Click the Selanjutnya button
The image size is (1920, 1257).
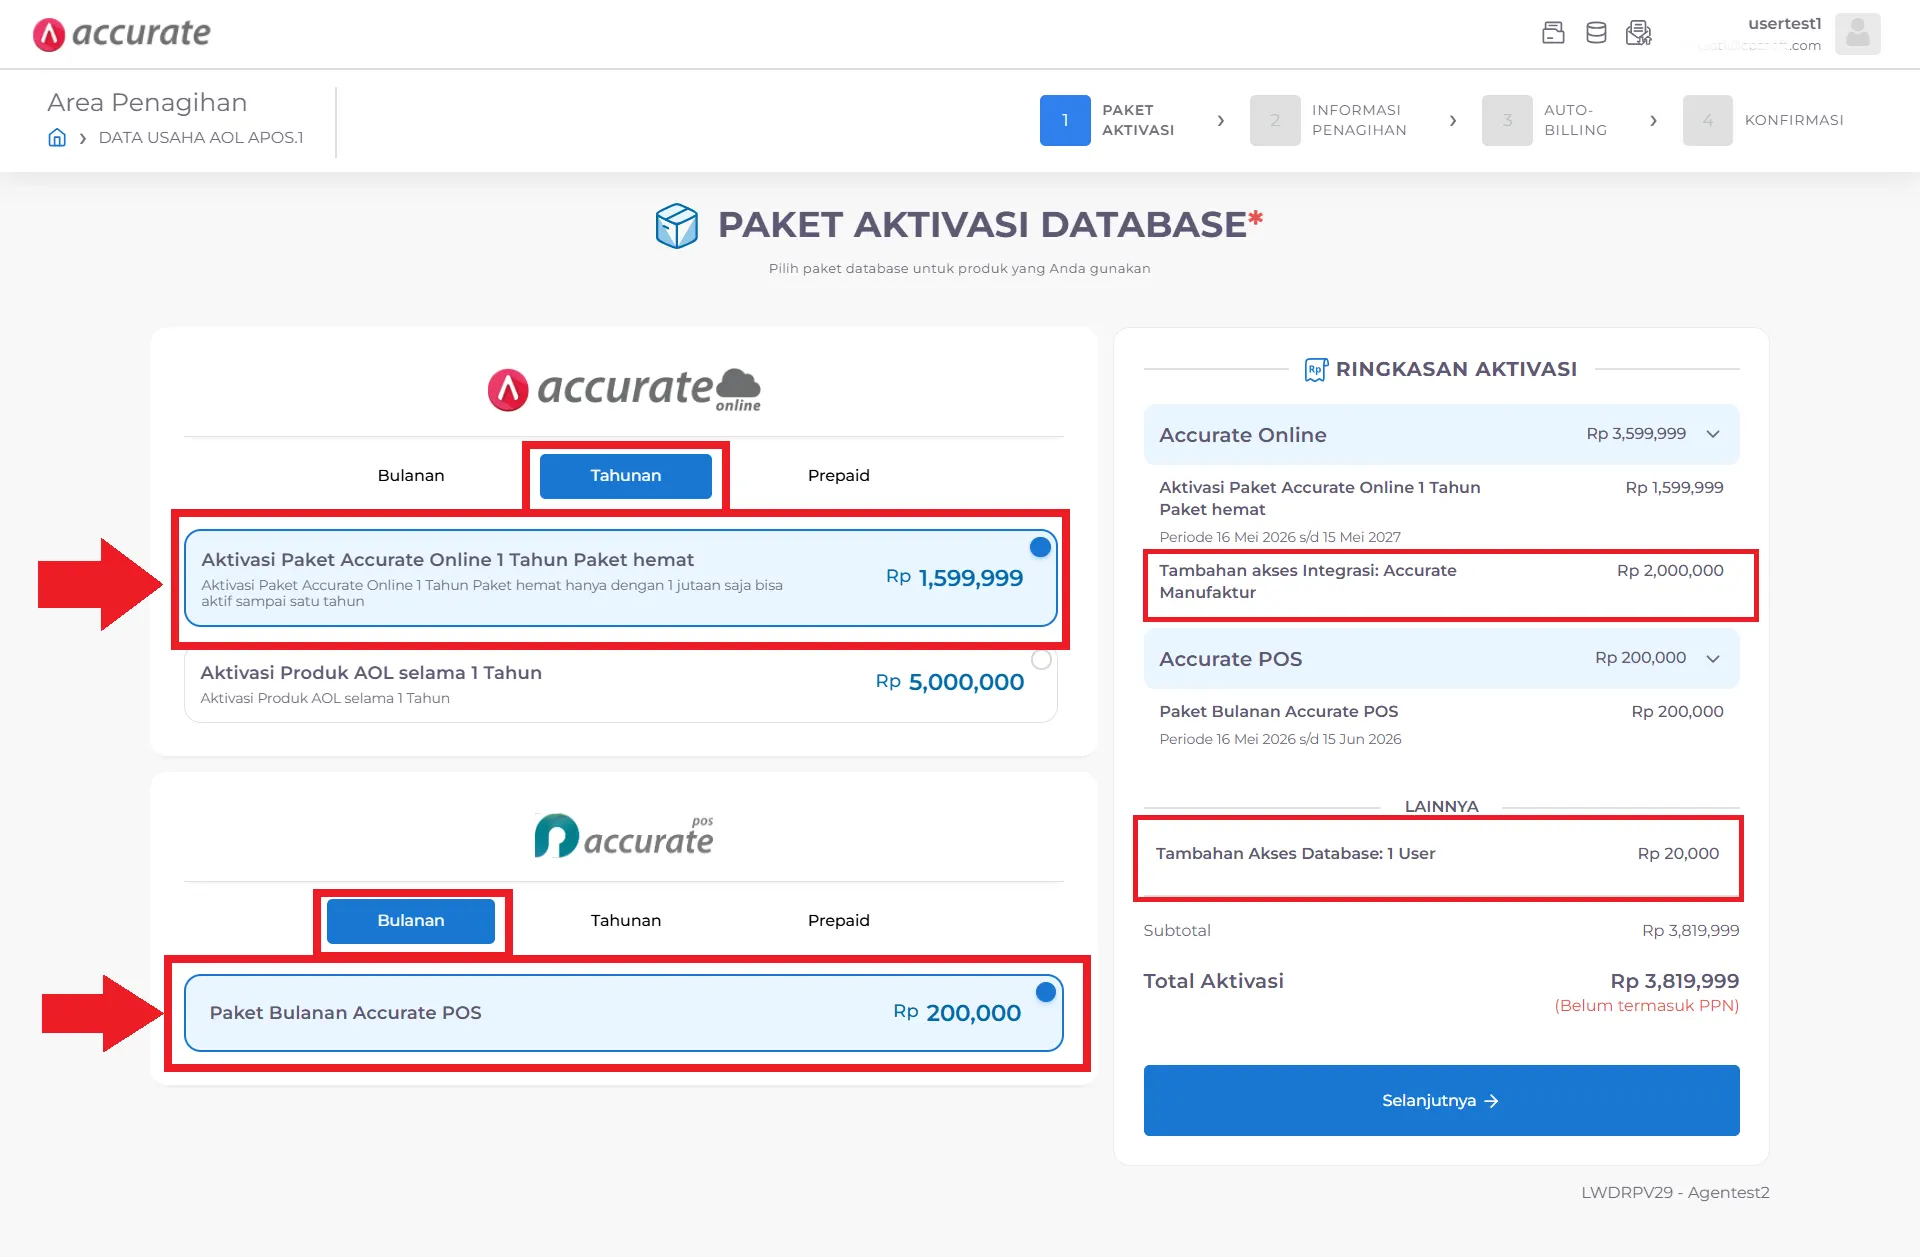tap(1441, 1100)
